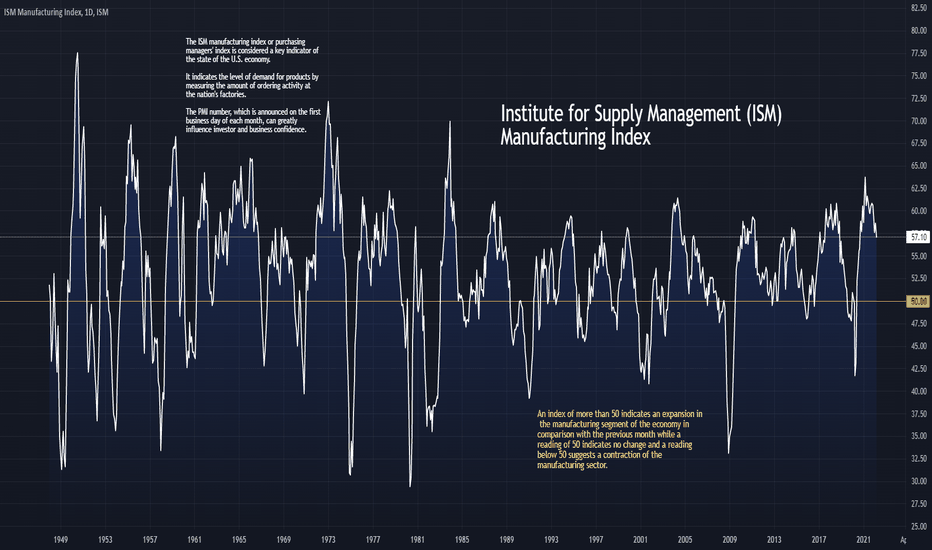Click the 37.50 price scale label

pyautogui.click(x=918, y=414)
